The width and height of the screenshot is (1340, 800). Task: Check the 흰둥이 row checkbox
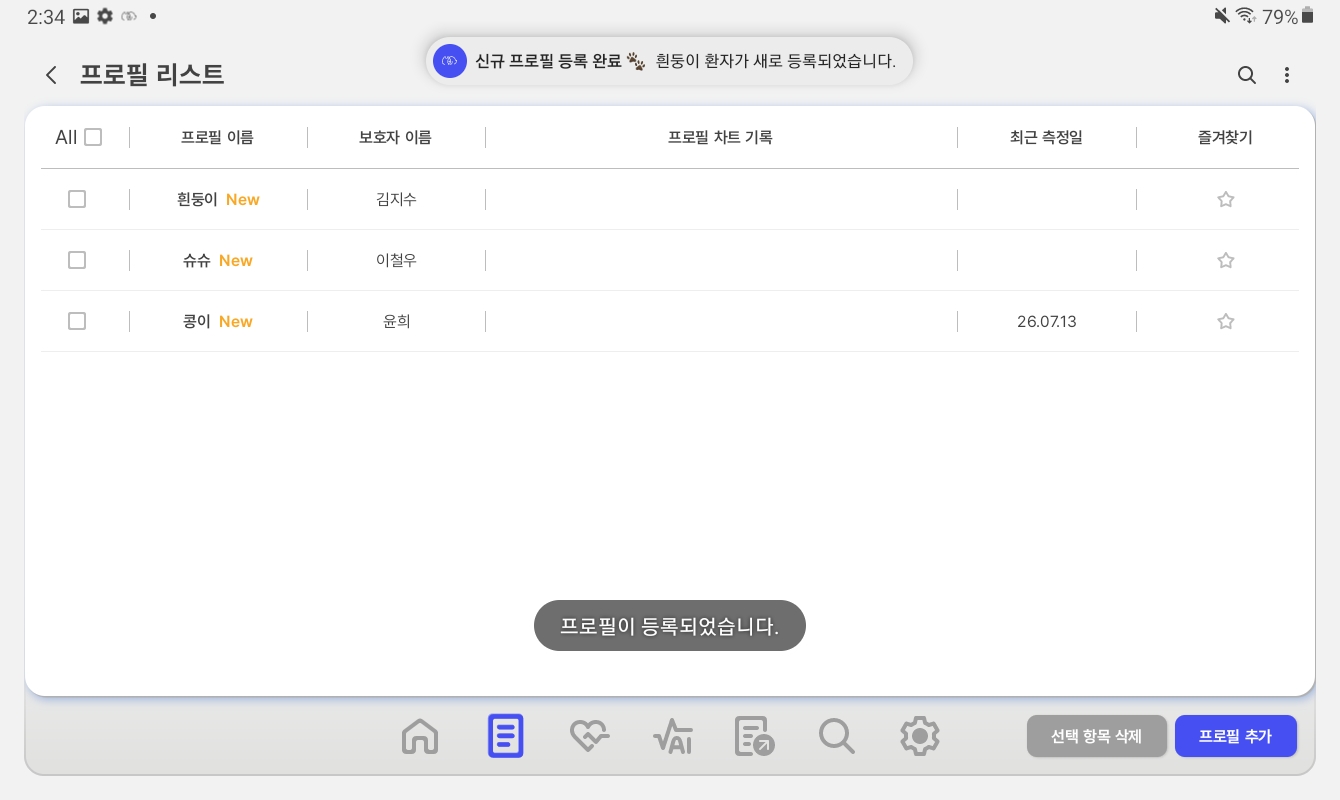pos(77,199)
